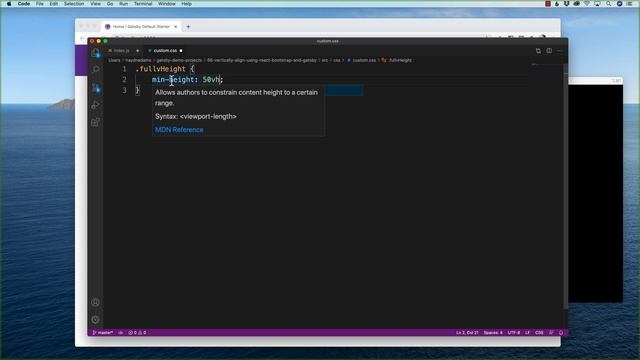Open the Run menu
This screenshot has height=360, width=640.
pos(124,4)
